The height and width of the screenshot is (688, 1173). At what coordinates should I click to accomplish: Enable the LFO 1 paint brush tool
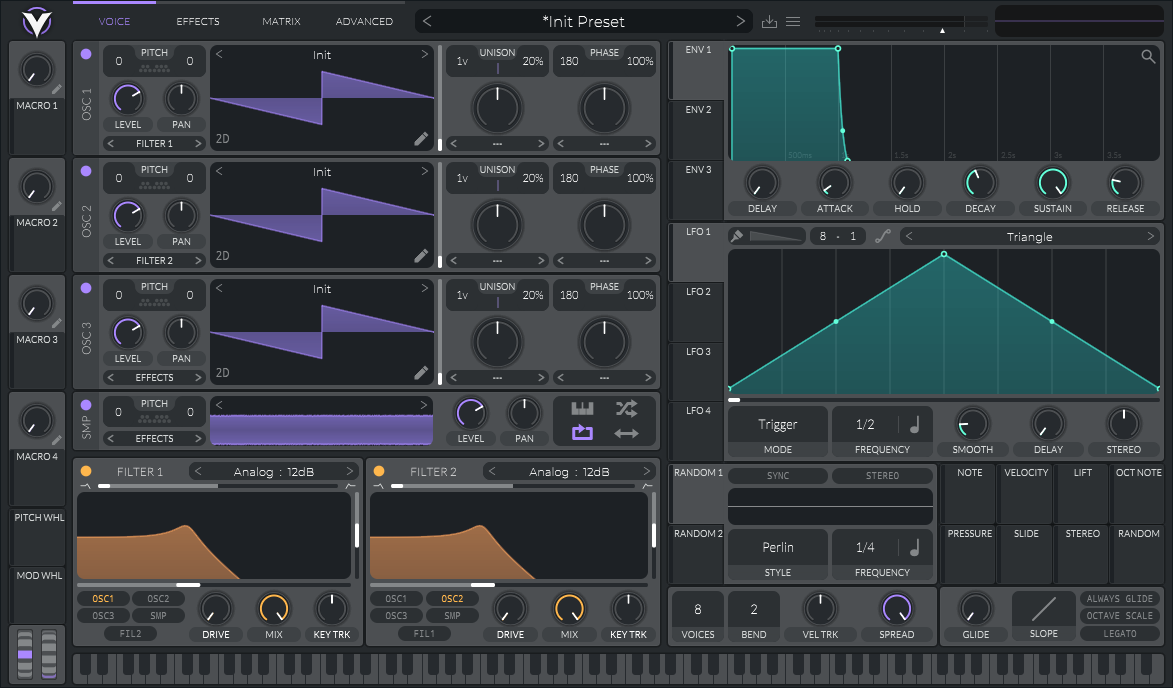click(737, 237)
